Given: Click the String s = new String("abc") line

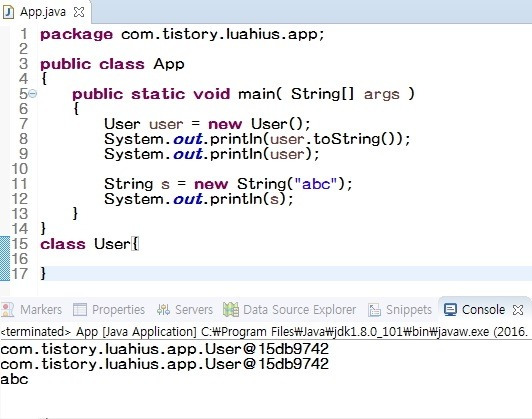Looking at the screenshot, I should [228, 184].
